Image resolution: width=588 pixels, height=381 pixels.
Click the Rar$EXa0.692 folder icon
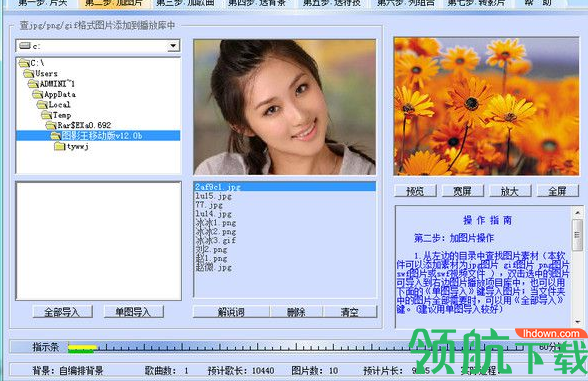point(52,125)
